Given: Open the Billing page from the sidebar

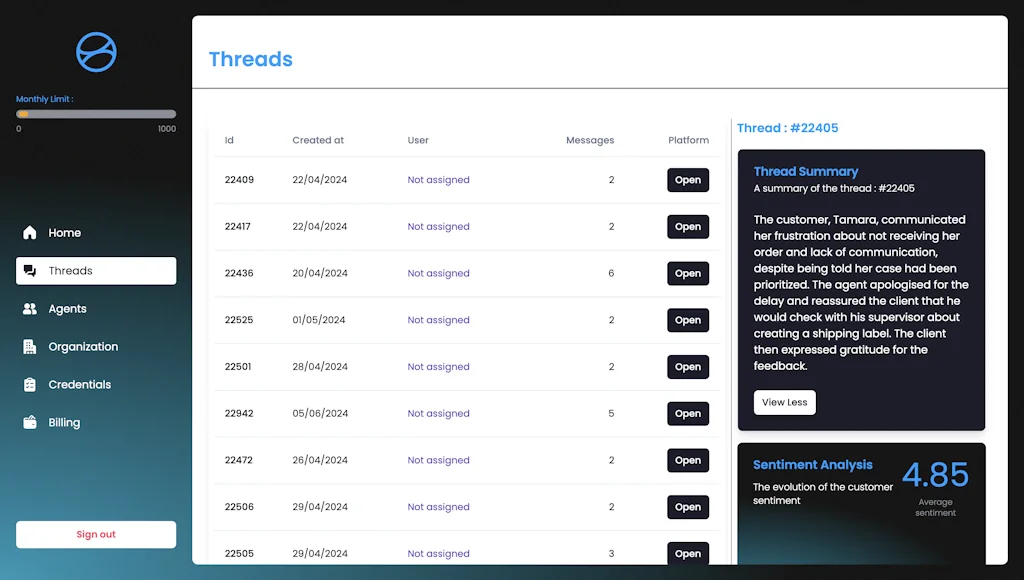Looking at the screenshot, I should coord(63,422).
